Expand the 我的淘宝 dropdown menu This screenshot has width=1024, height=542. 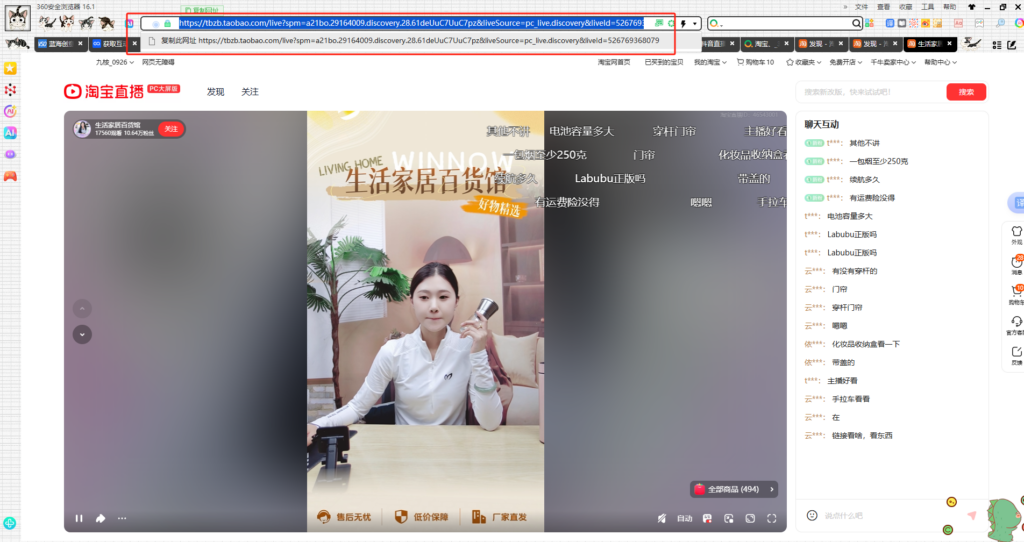[708, 62]
